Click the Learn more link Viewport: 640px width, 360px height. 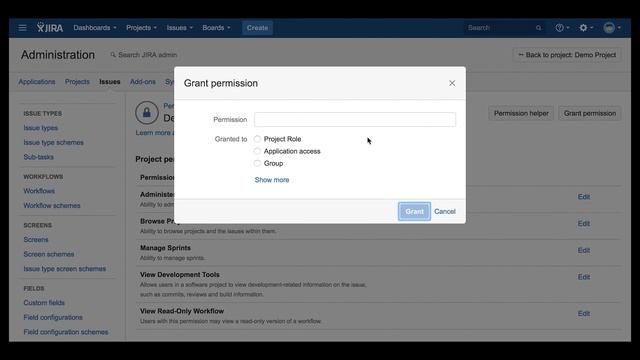[x=155, y=133]
